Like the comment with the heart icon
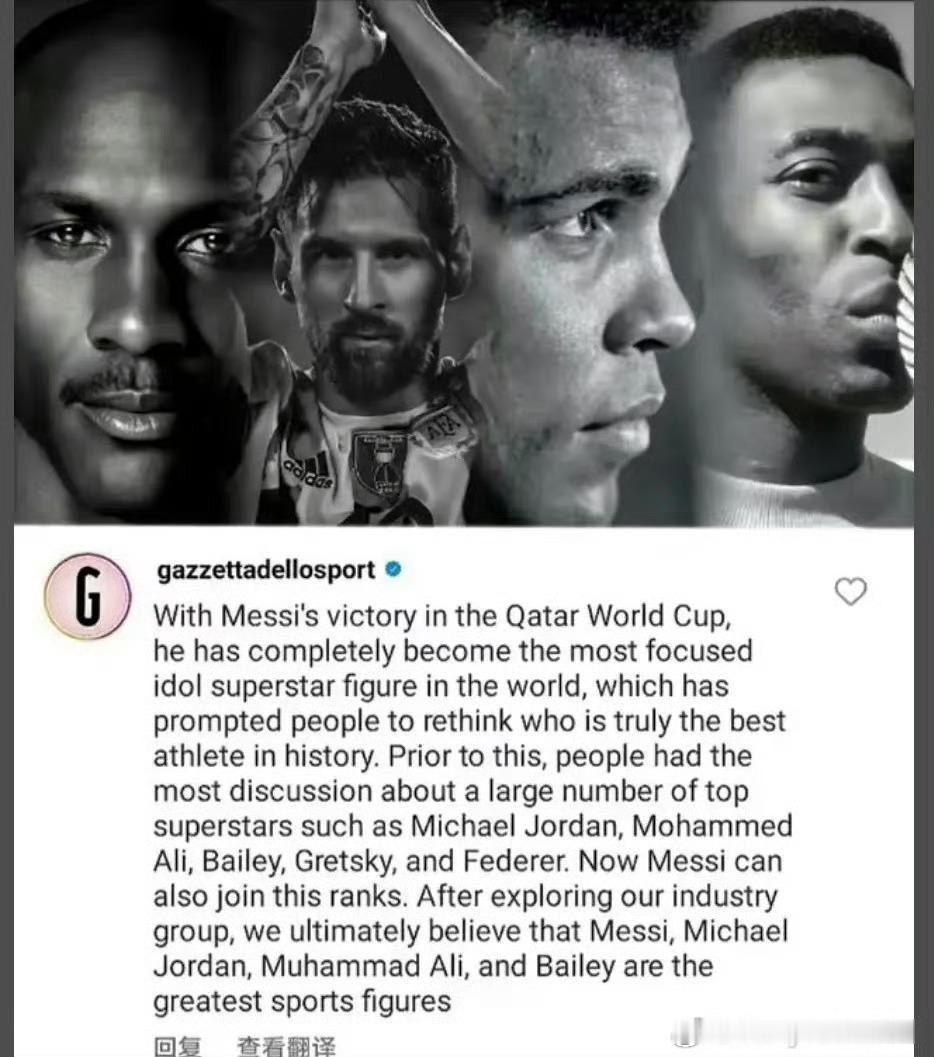 pos(850,592)
